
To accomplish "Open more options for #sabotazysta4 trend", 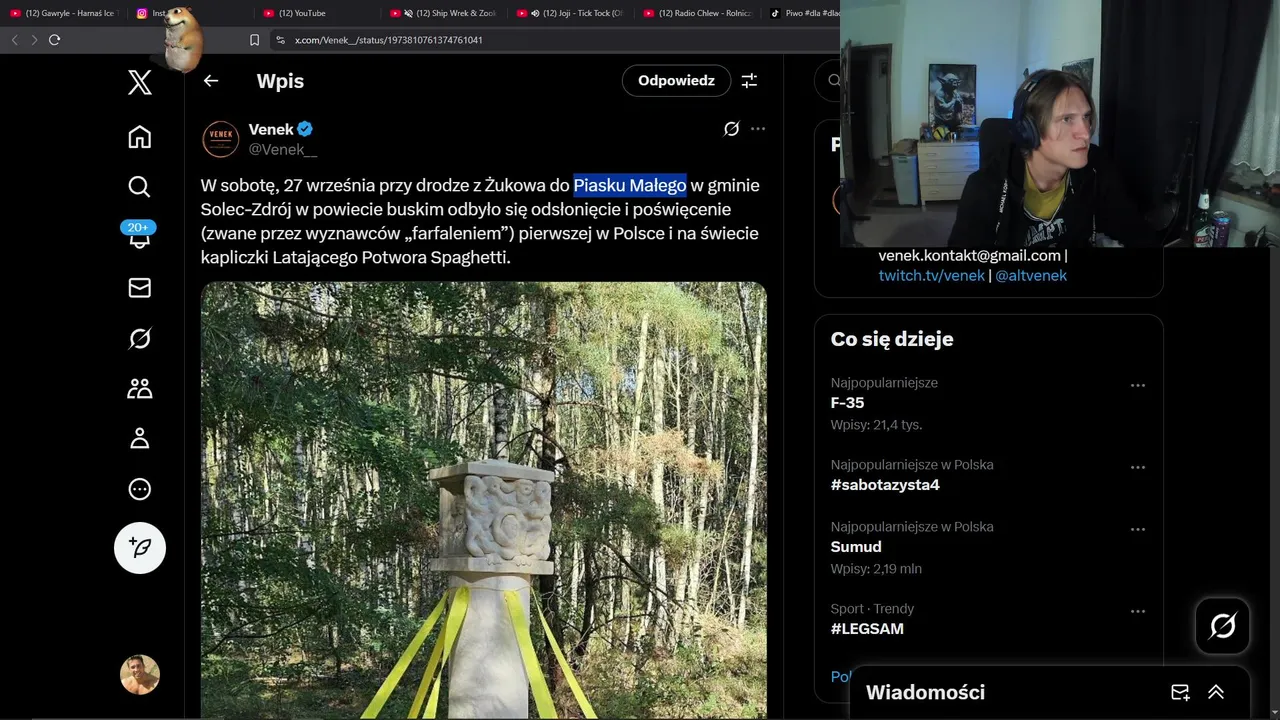I will click(1137, 467).
